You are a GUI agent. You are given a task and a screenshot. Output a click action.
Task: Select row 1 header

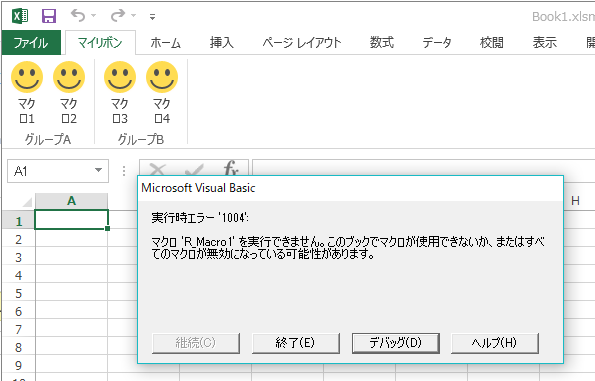tap(18, 221)
